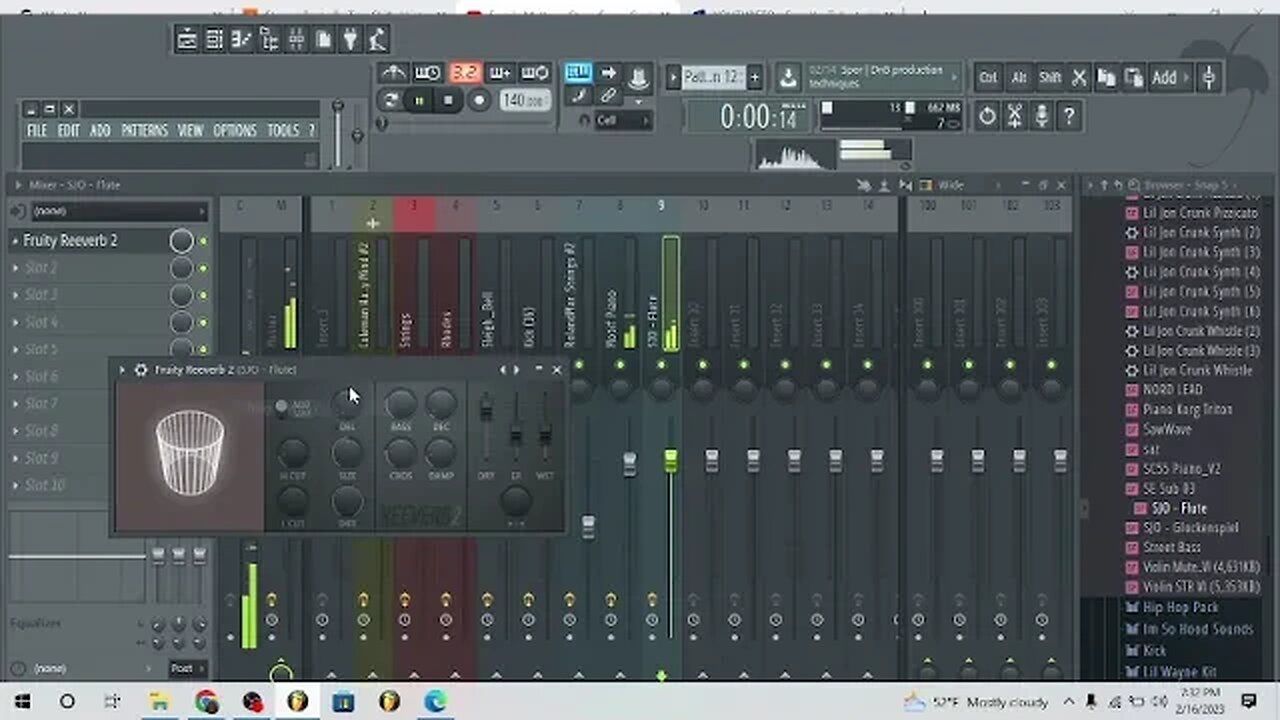Click the Shift modifier button
This screenshot has height=720, width=1280.
point(1049,77)
